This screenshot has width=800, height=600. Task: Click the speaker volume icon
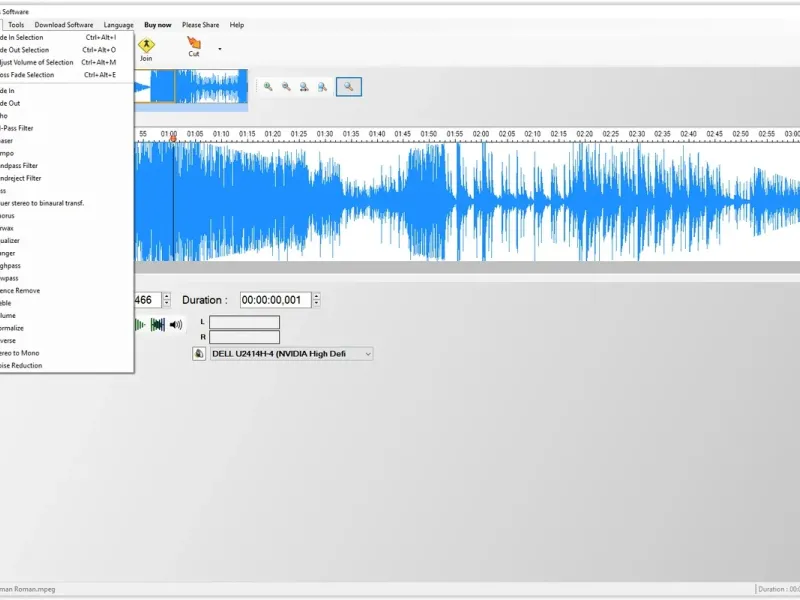click(176, 324)
